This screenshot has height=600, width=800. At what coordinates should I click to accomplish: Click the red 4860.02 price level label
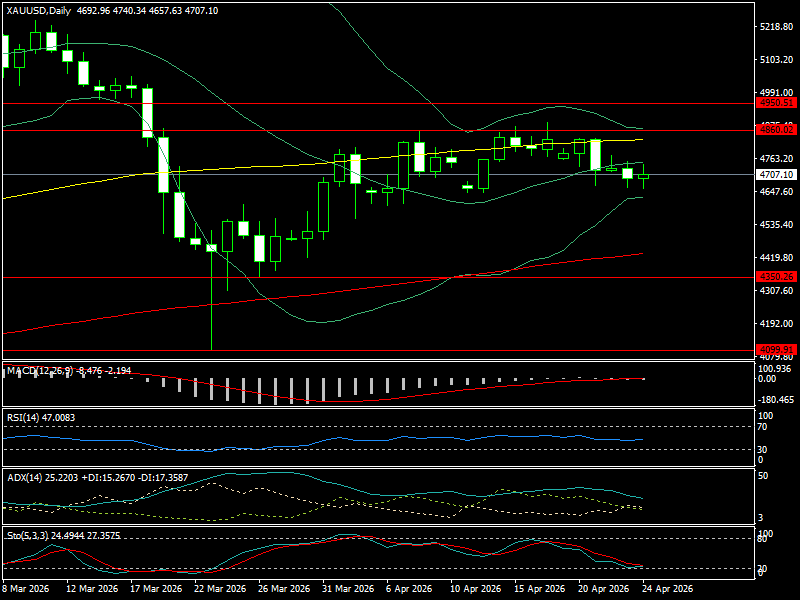click(x=776, y=129)
